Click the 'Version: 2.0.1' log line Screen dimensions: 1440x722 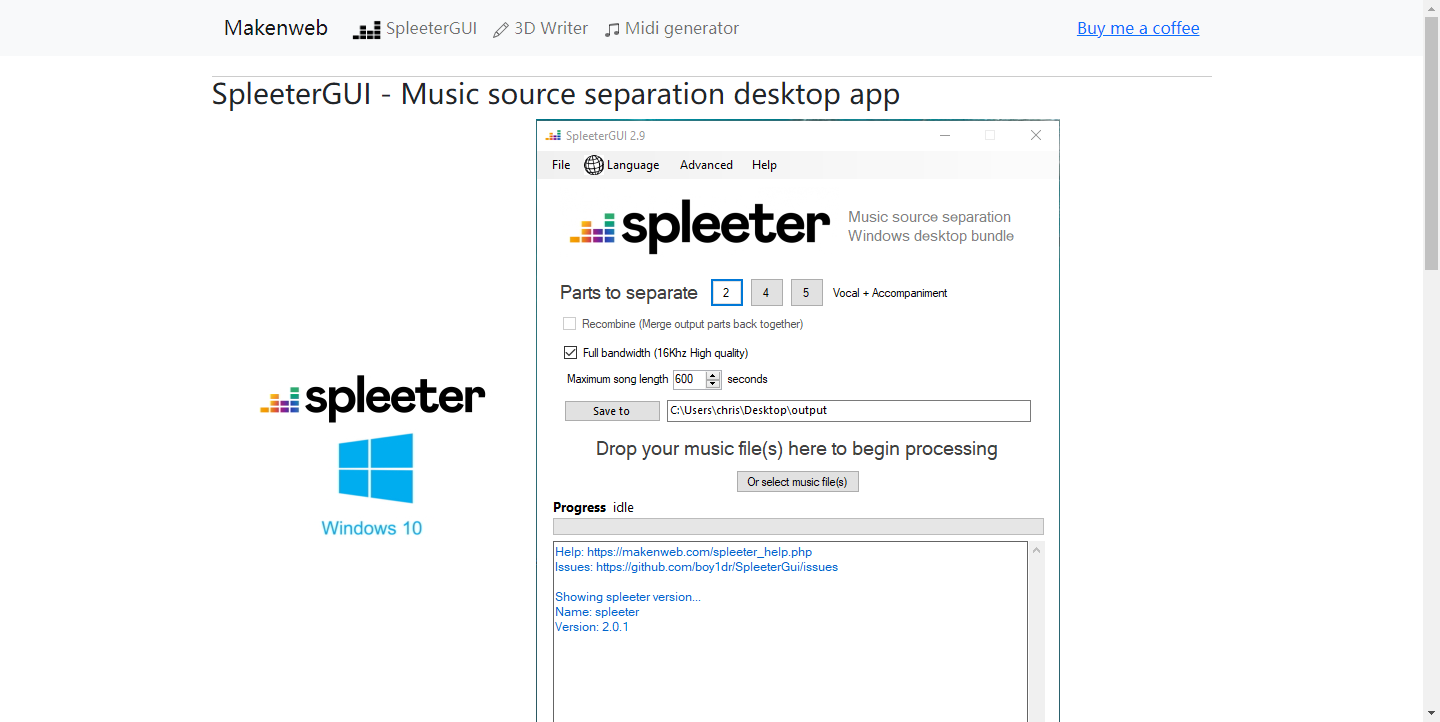[592, 627]
